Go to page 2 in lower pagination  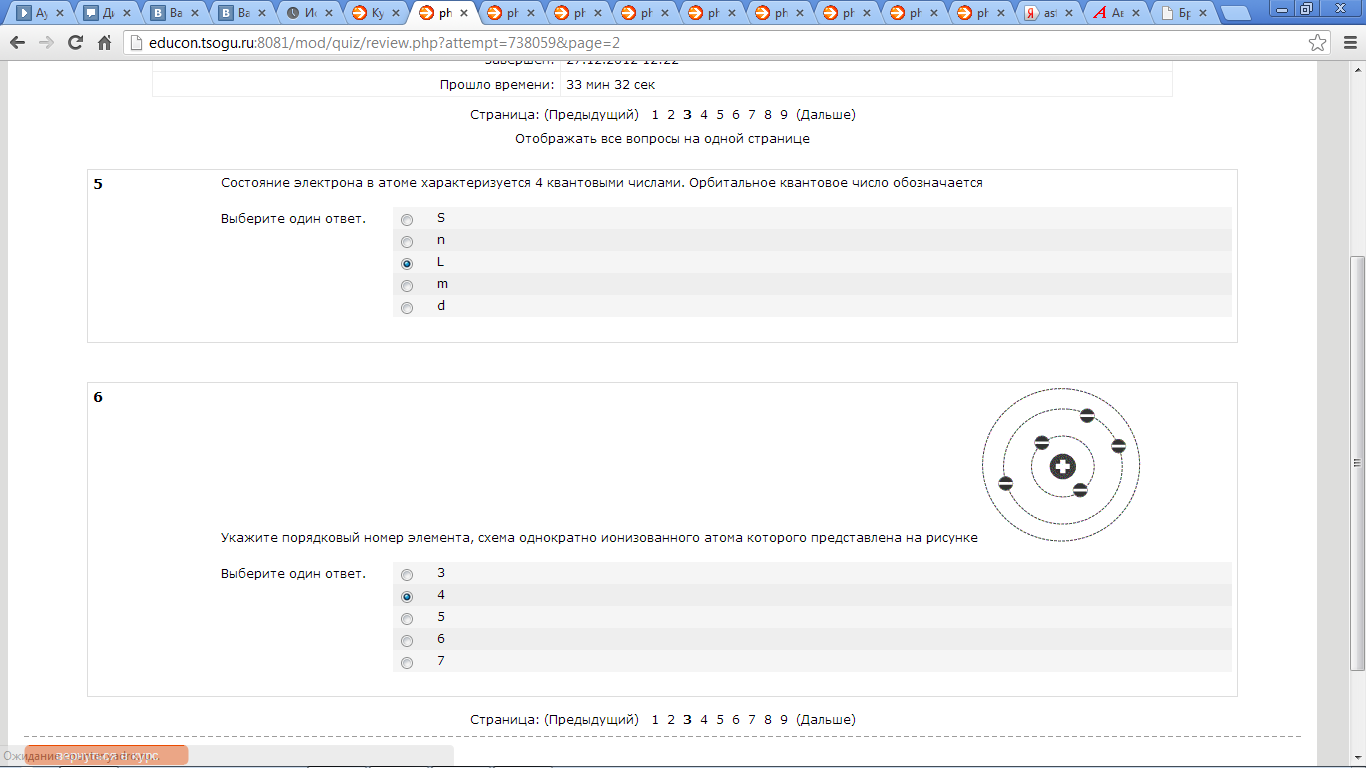coord(671,719)
